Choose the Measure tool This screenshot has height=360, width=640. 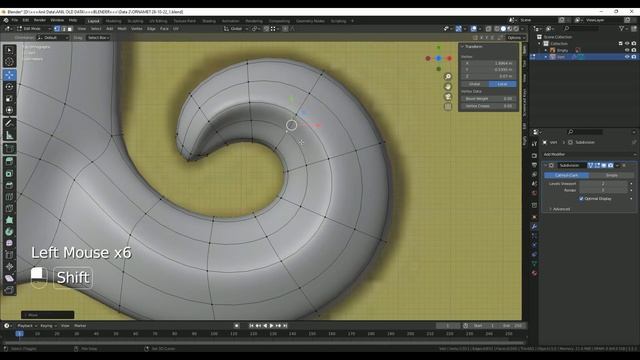click(9, 135)
